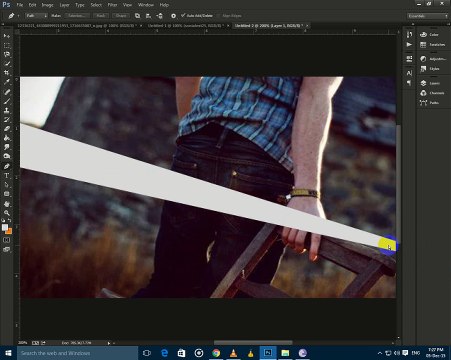Viewport: 451px width, 360px height.
Task: Open the Color panel
Action: pyautogui.click(x=433, y=35)
